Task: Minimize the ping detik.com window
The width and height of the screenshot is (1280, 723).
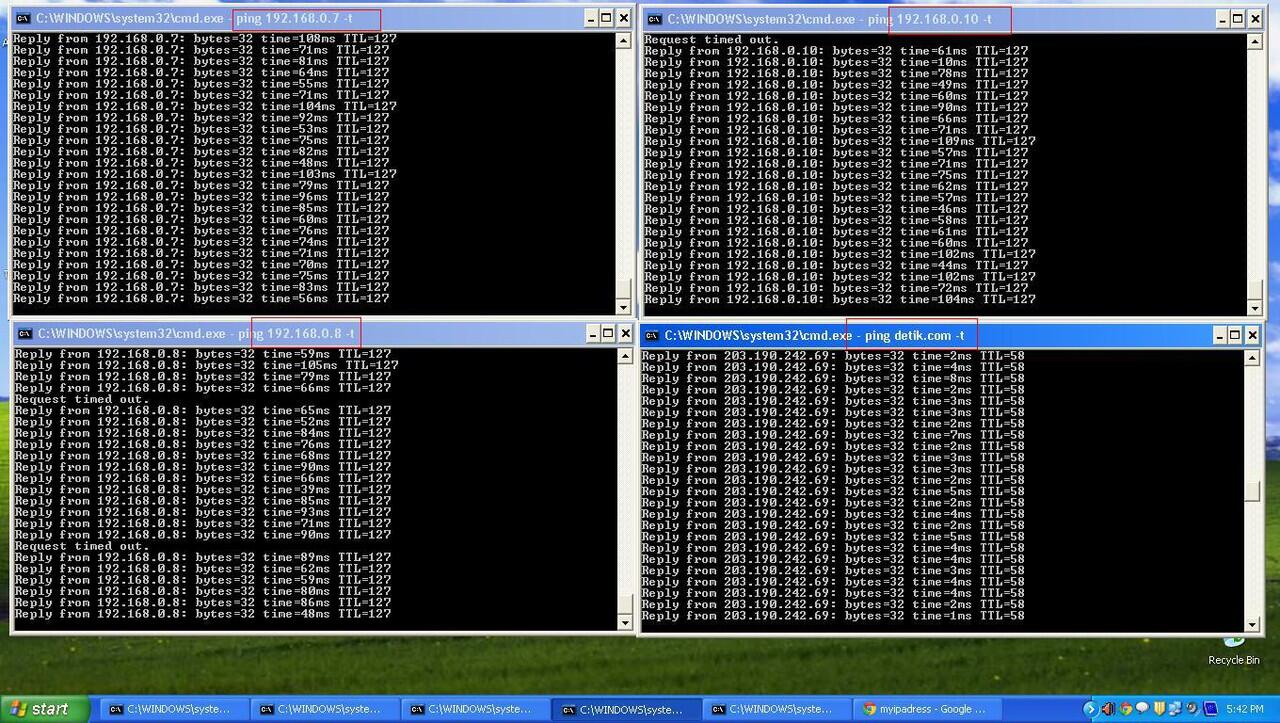Action: click(x=1220, y=335)
